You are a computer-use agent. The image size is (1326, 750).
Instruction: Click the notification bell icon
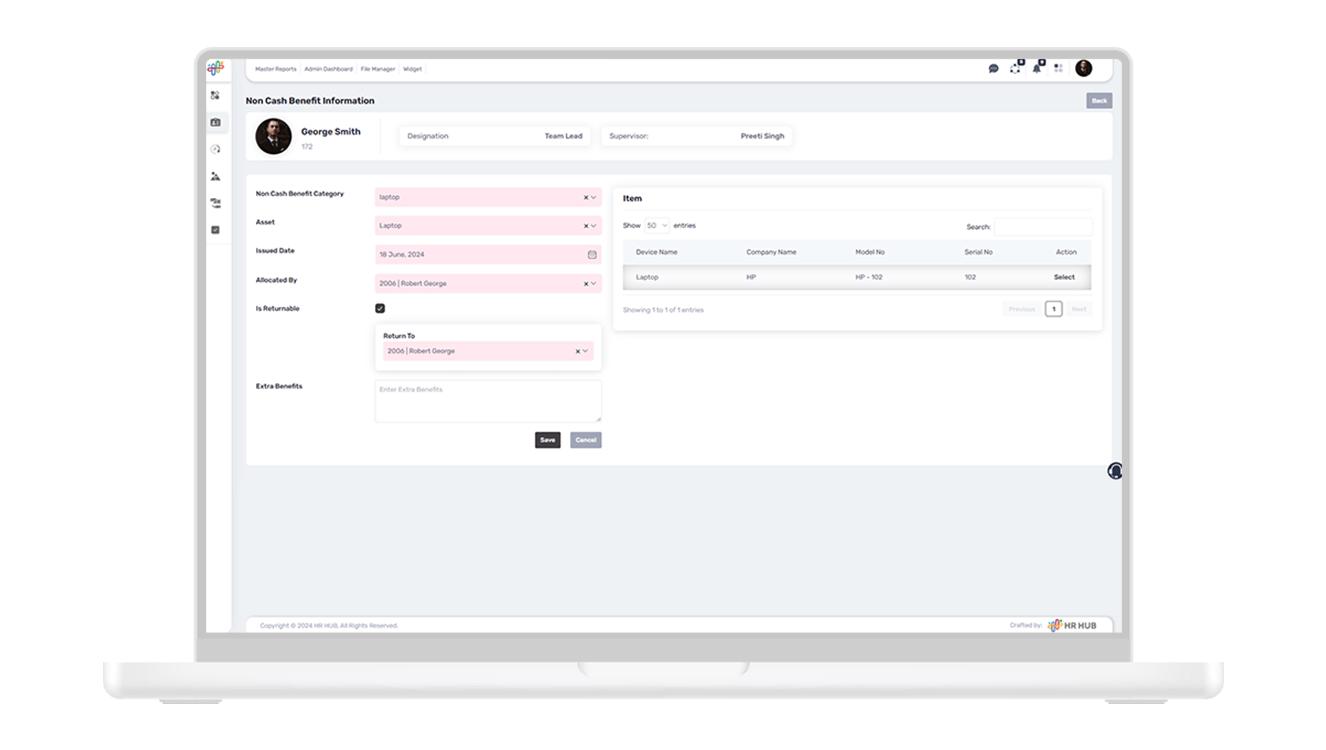[x=1037, y=68]
